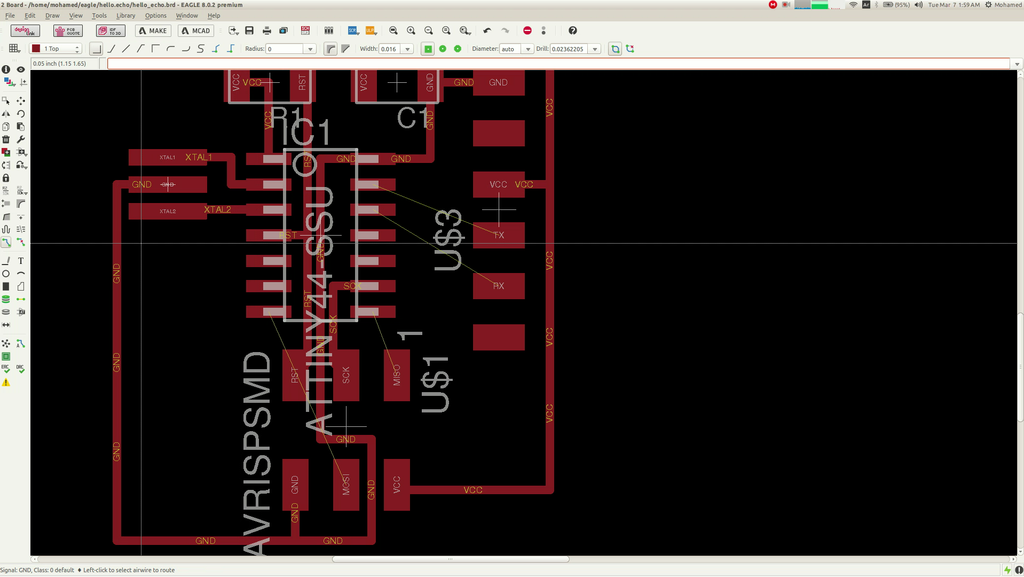Open the Grid settings icon

coord(14,49)
